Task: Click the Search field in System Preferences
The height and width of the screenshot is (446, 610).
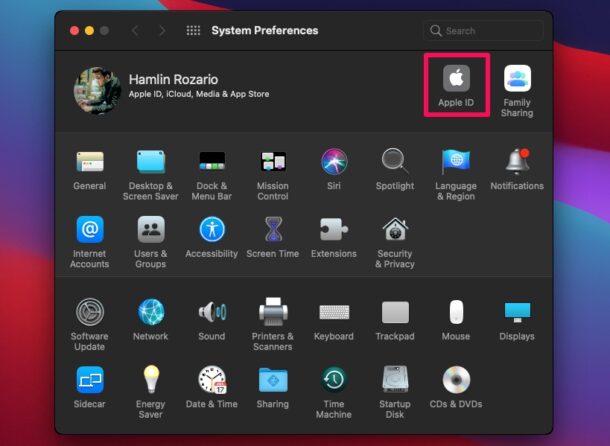Action: [x=482, y=31]
